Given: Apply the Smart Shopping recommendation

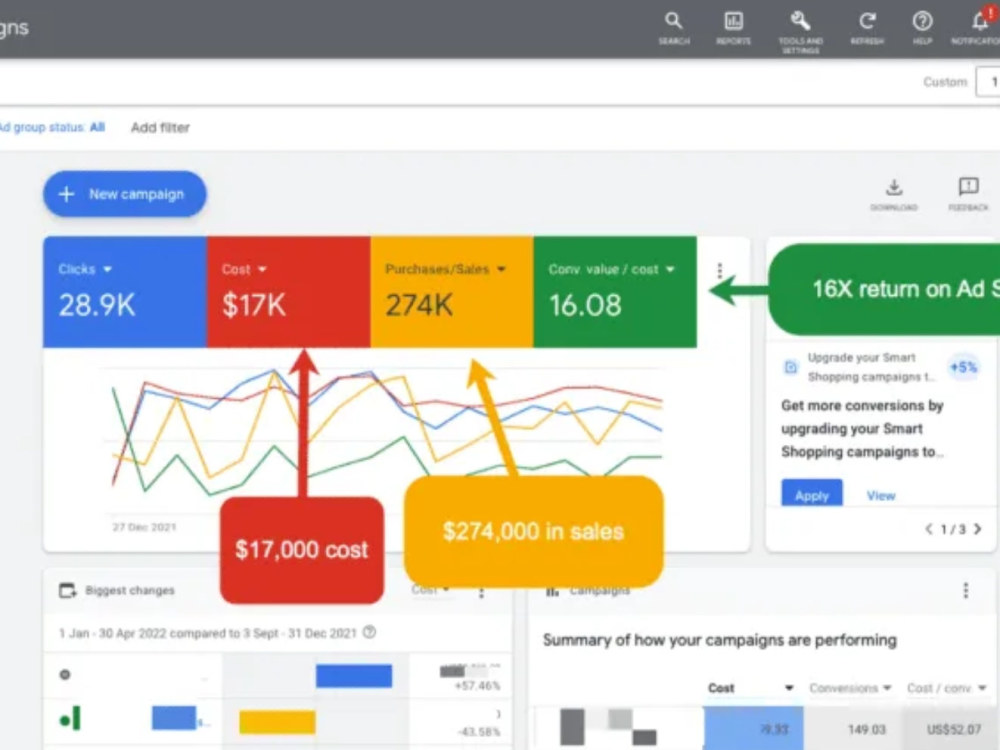Looking at the screenshot, I should click(x=812, y=495).
